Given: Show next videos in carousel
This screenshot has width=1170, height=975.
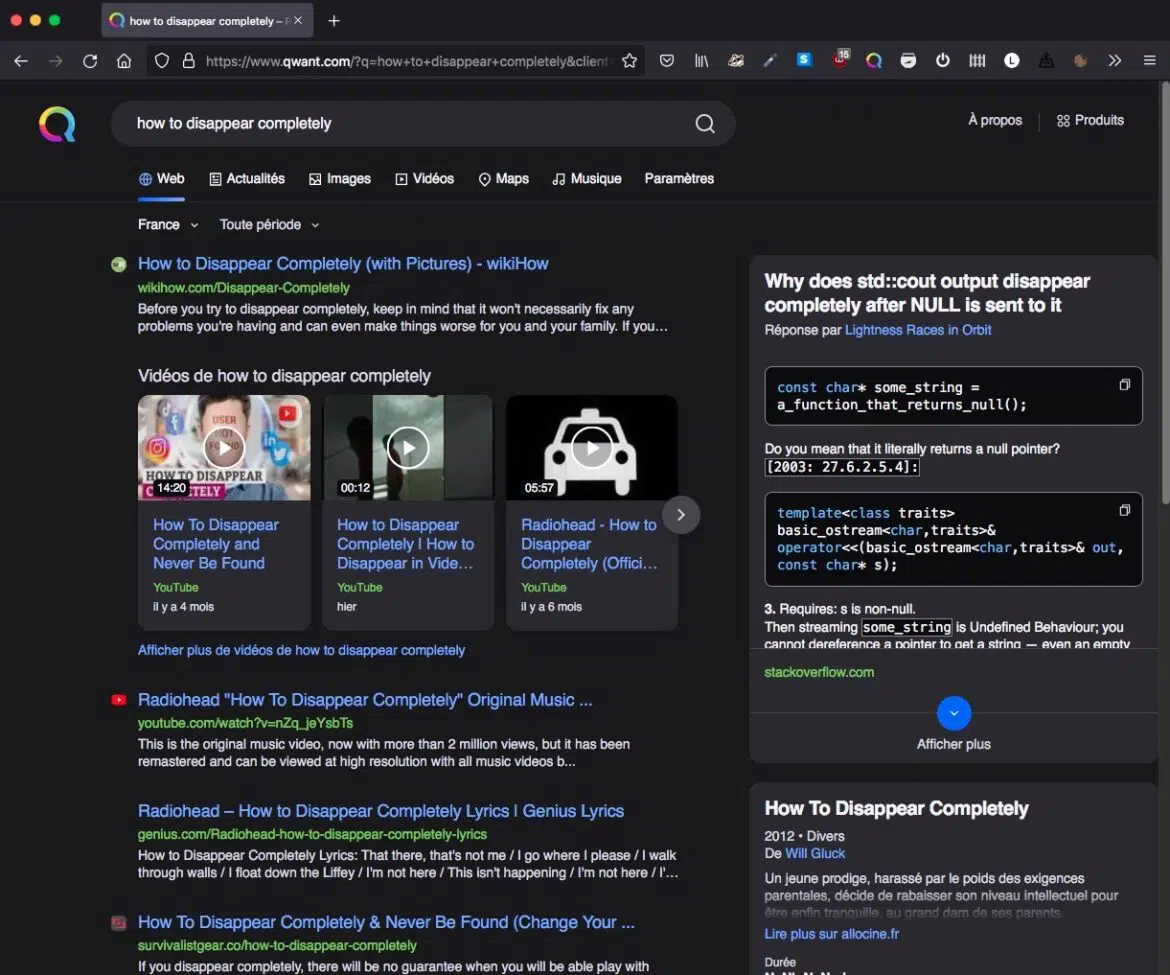Looking at the screenshot, I should [681, 515].
